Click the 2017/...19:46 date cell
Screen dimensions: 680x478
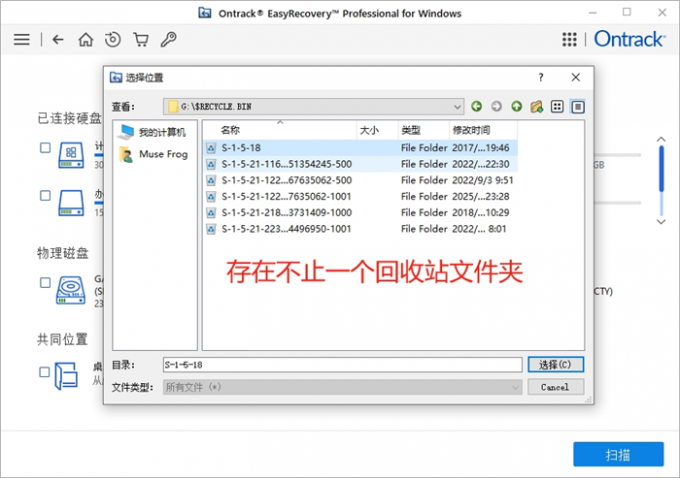(481, 148)
